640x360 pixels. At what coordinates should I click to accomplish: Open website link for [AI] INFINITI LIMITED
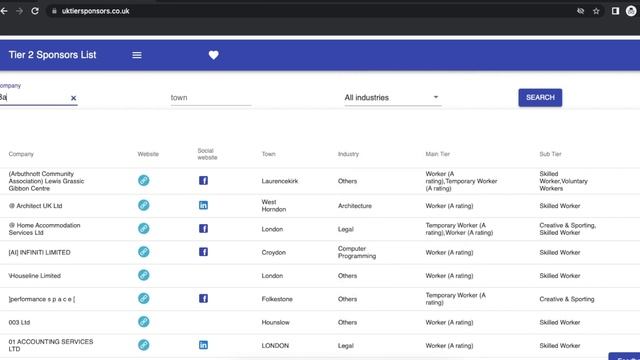coord(144,252)
